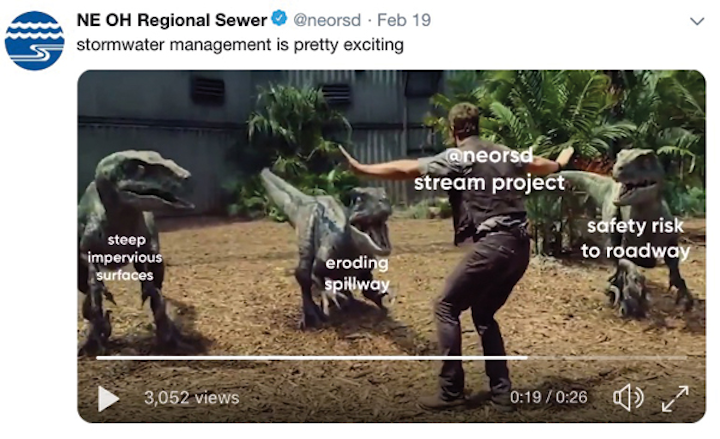Click the 'safety risk to roadway' caption
This screenshot has height=439, width=720.
tap(636, 238)
